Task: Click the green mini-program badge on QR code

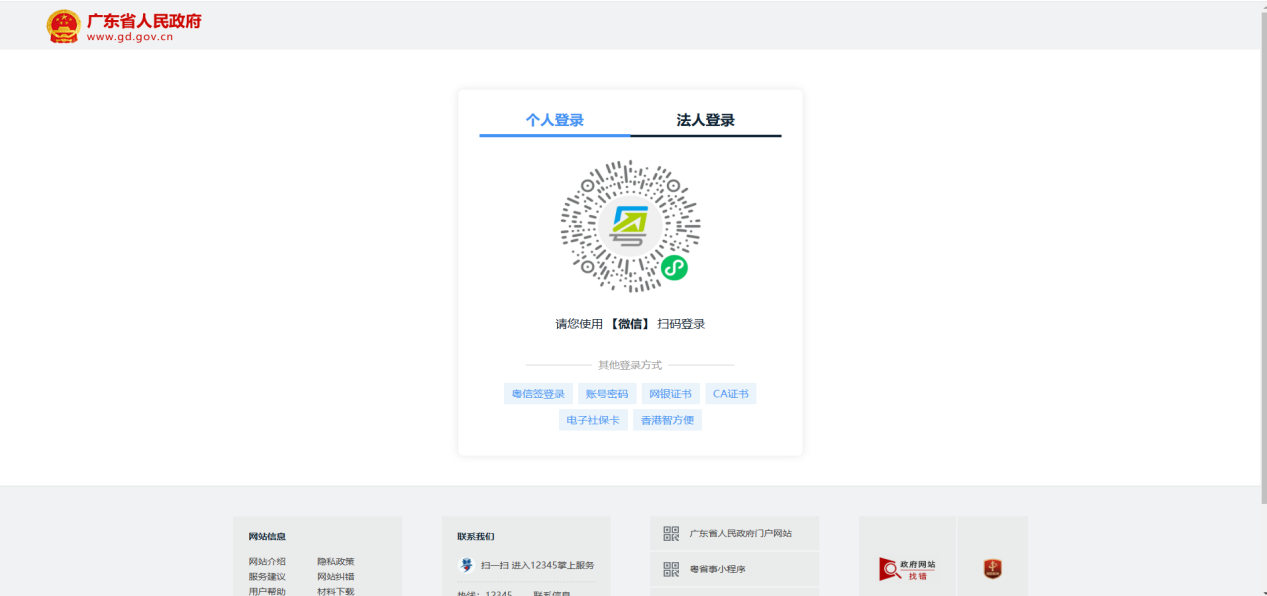Action: coord(674,268)
